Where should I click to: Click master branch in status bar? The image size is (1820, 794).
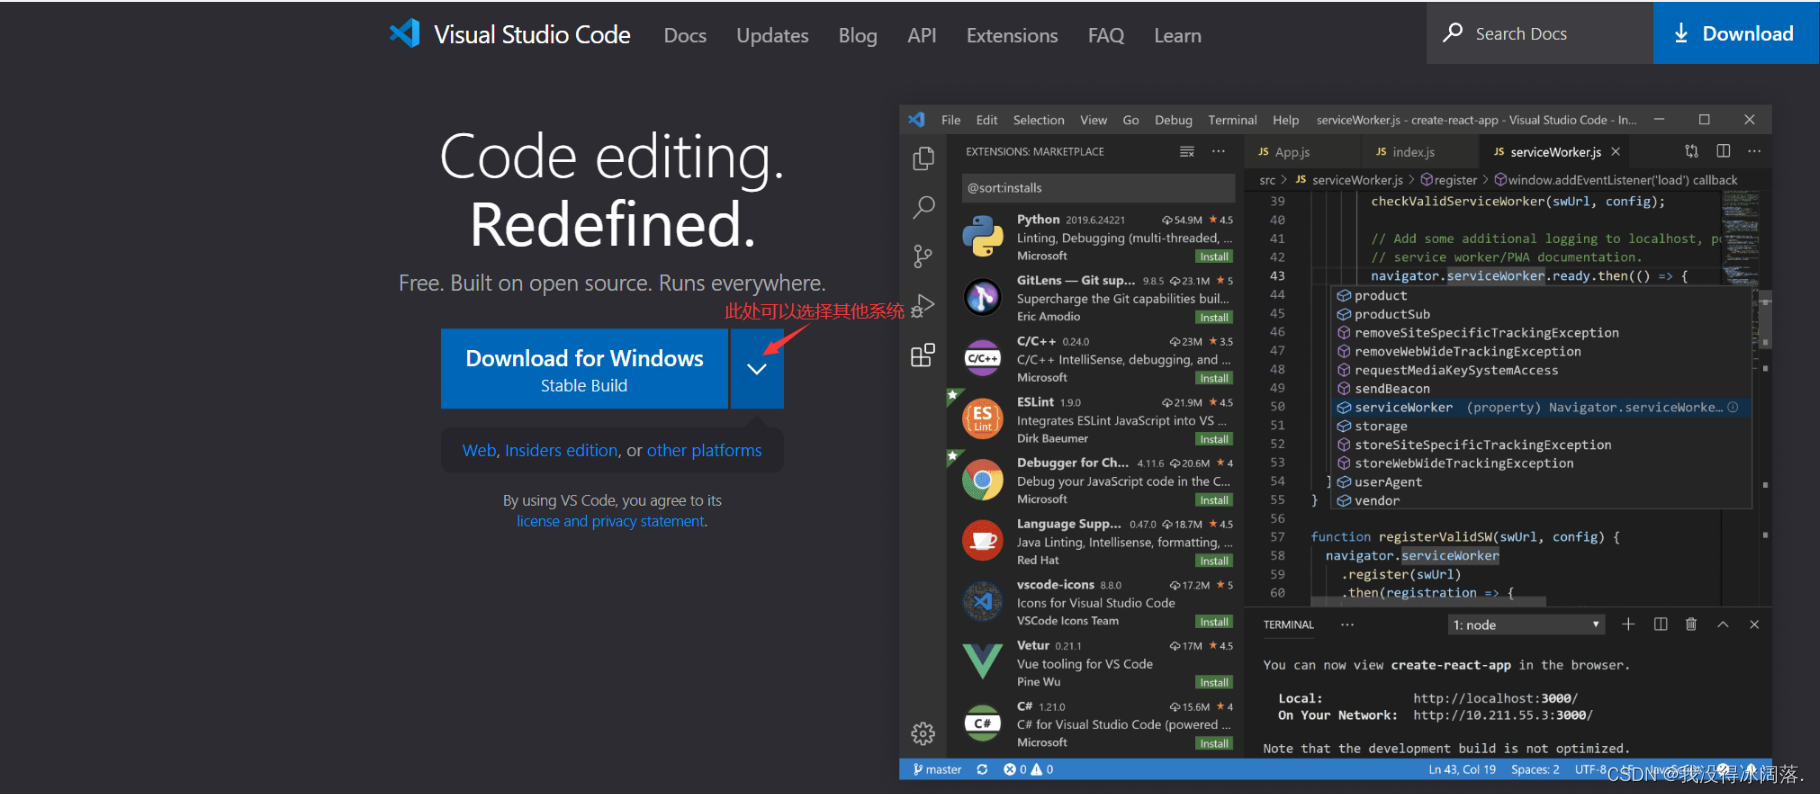click(936, 769)
